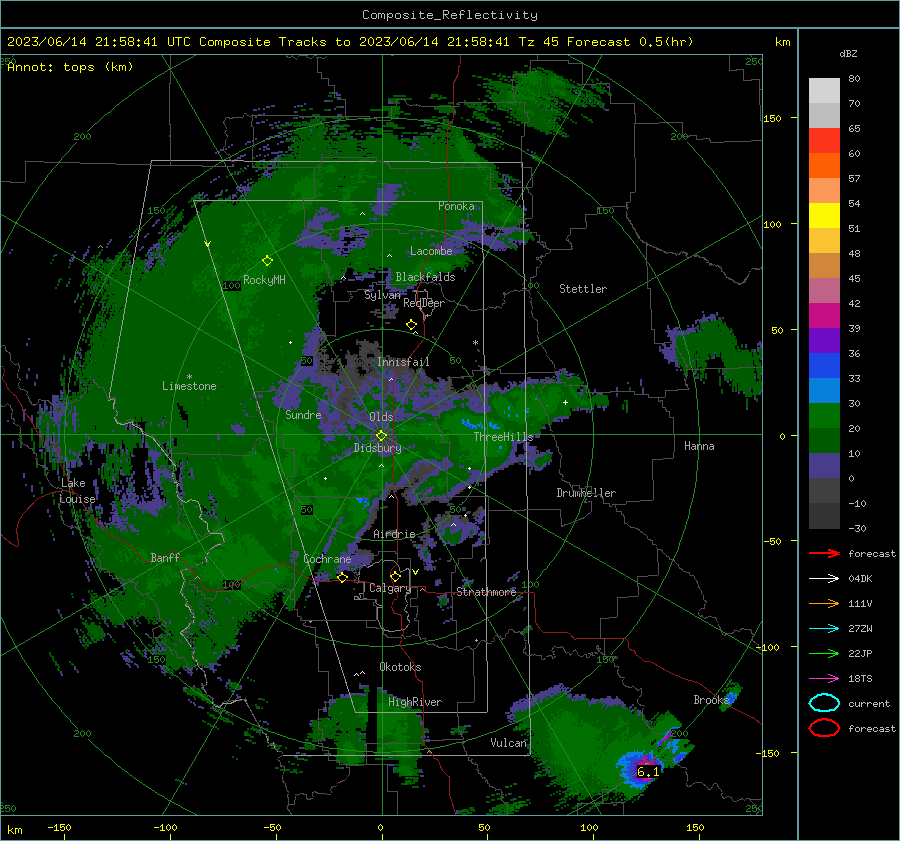
Task: Click the slate purple swatch in dBZ scale
Action: [824, 465]
